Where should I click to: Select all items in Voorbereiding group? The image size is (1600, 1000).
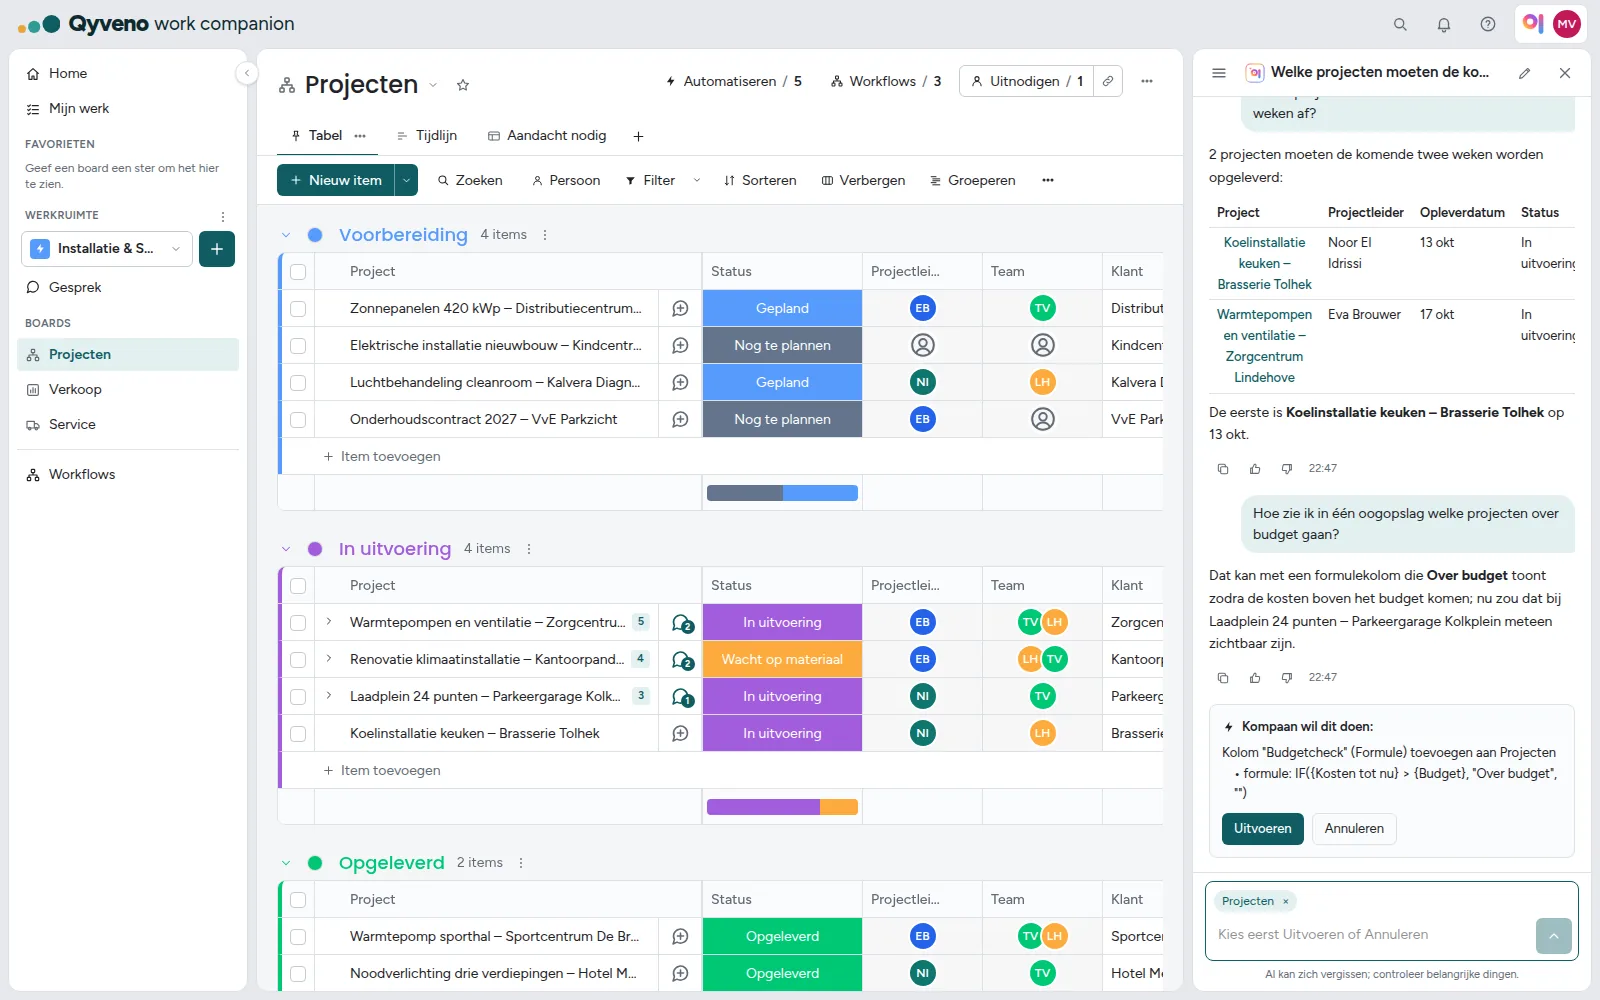coord(298,272)
